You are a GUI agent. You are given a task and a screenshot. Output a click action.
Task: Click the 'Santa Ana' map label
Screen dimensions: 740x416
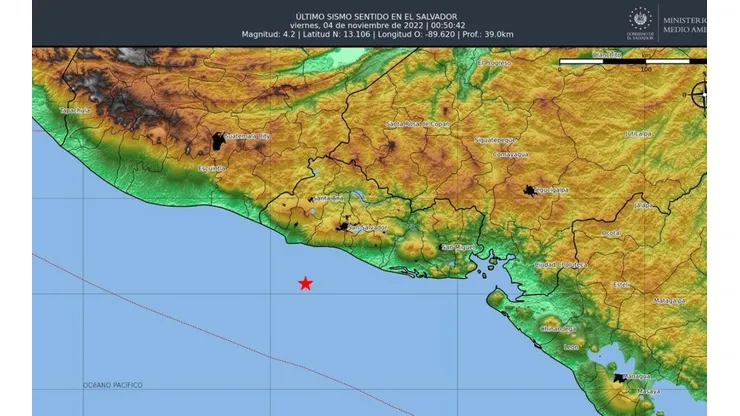click(328, 198)
